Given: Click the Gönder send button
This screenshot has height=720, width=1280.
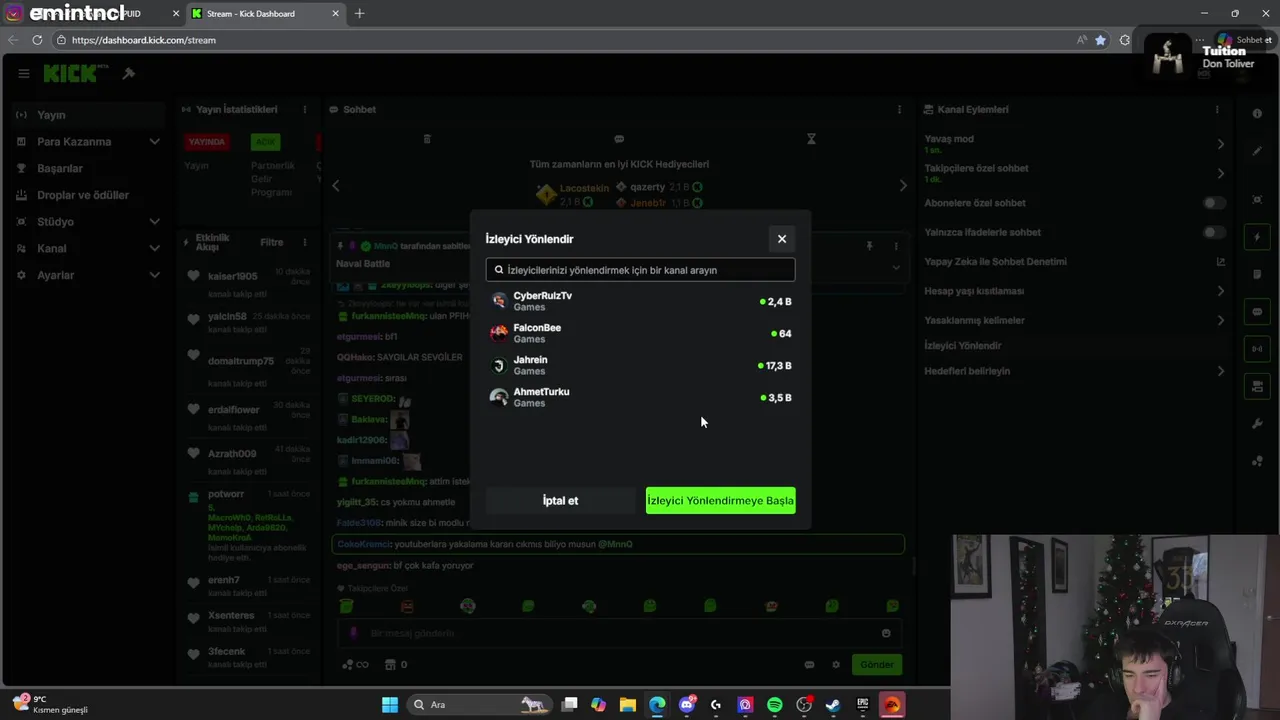Looking at the screenshot, I should click(x=877, y=664).
